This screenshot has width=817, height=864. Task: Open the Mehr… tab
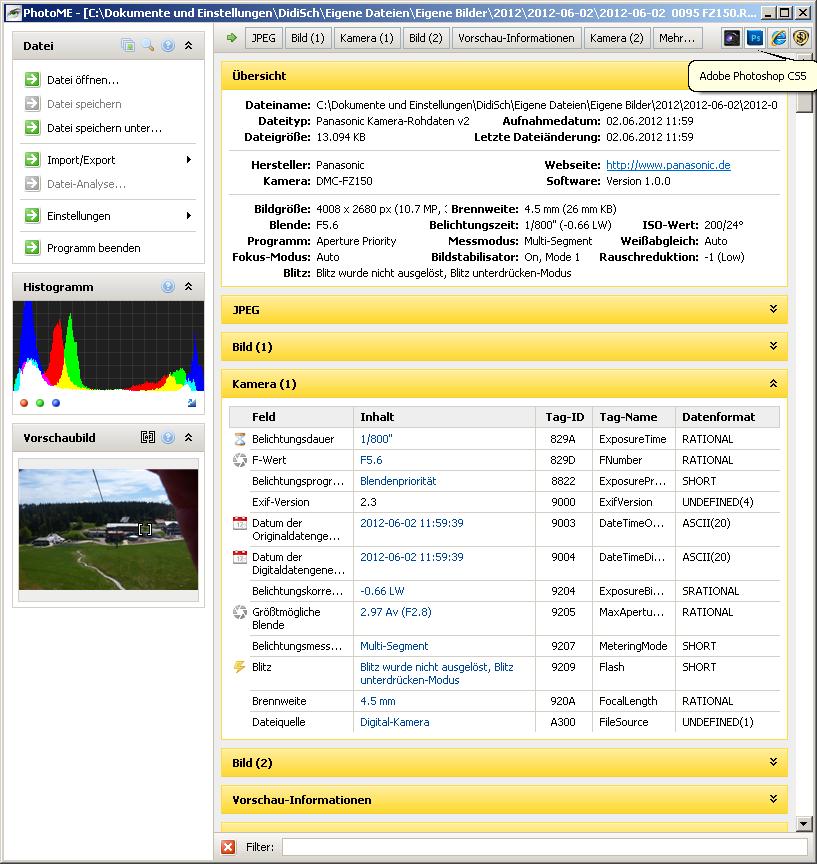pyautogui.click(x=677, y=38)
